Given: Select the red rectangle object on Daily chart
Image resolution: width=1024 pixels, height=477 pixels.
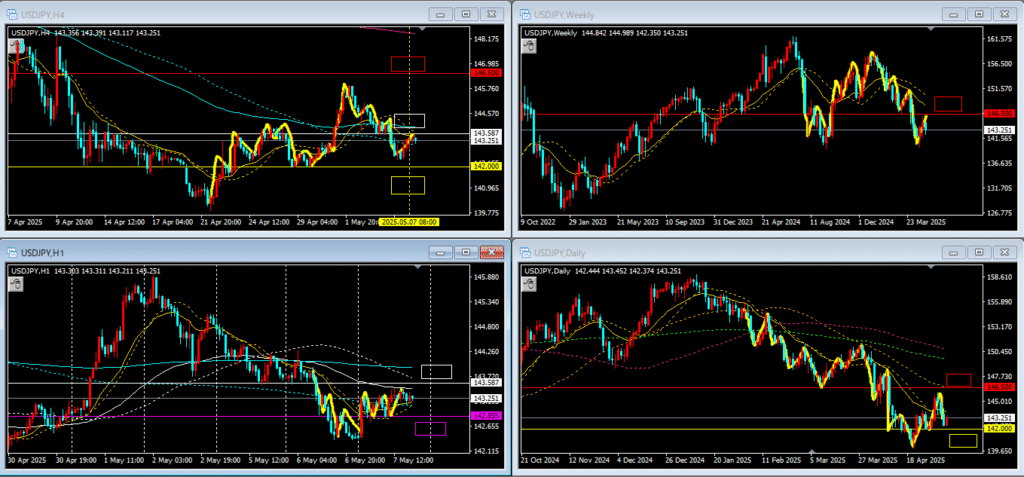Looking at the screenshot, I should coord(958,380).
